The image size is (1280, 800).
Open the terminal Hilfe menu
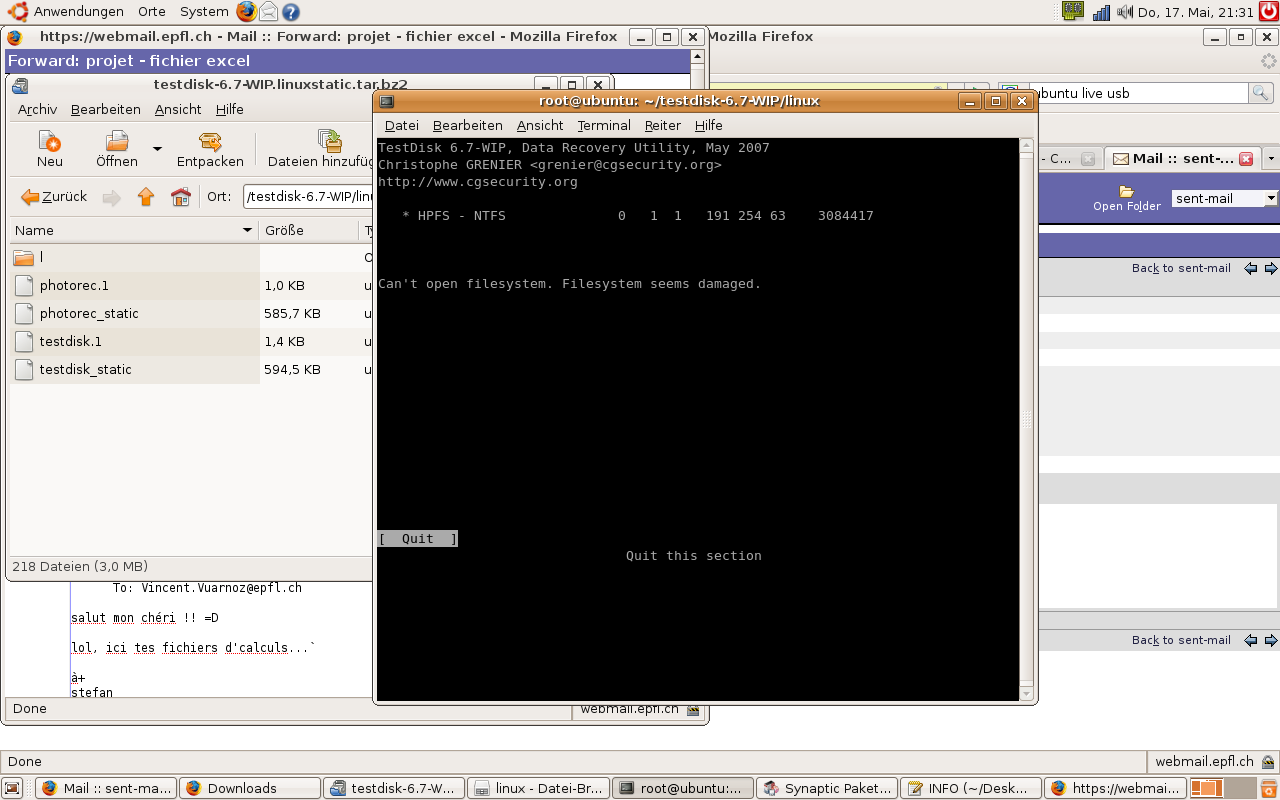(x=708, y=126)
